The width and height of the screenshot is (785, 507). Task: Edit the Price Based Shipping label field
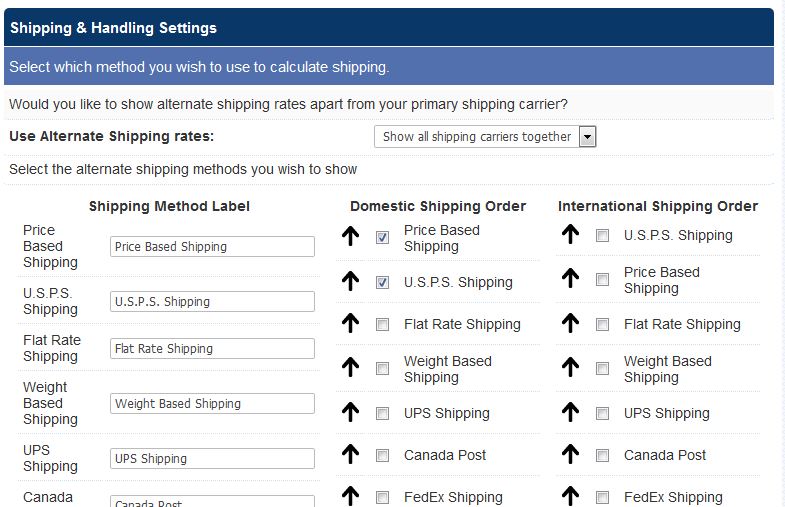pos(212,247)
